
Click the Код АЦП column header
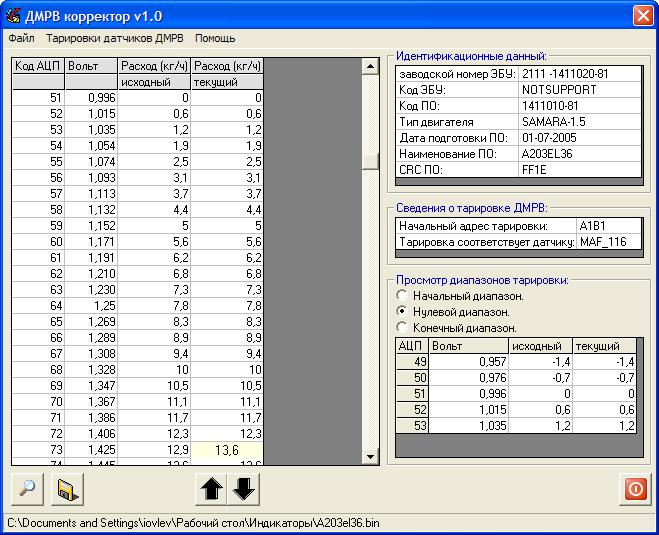click(x=38, y=66)
